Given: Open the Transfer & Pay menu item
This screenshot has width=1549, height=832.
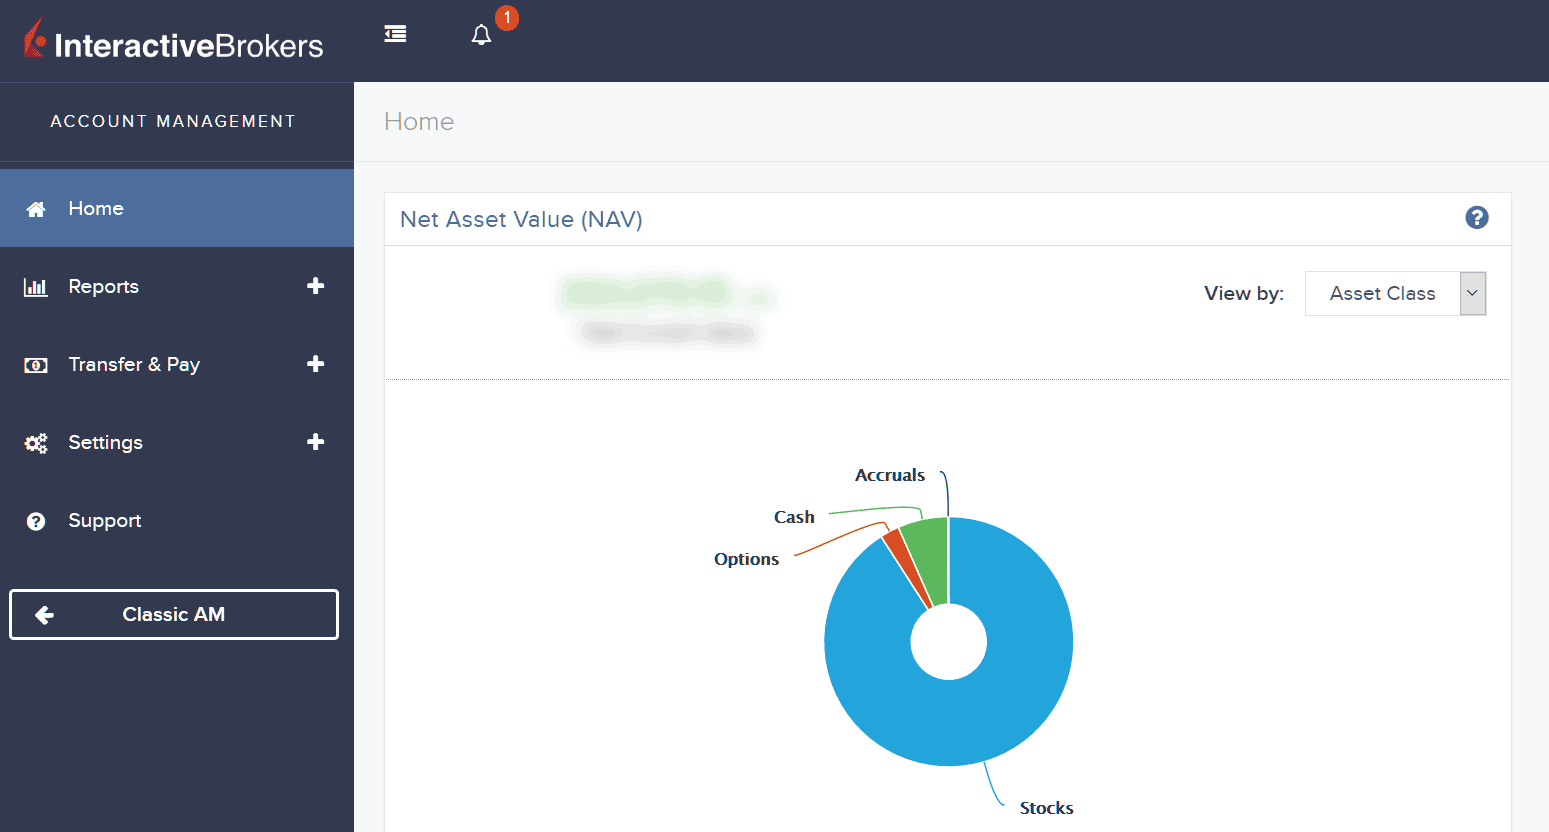Looking at the screenshot, I should (177, 364).
